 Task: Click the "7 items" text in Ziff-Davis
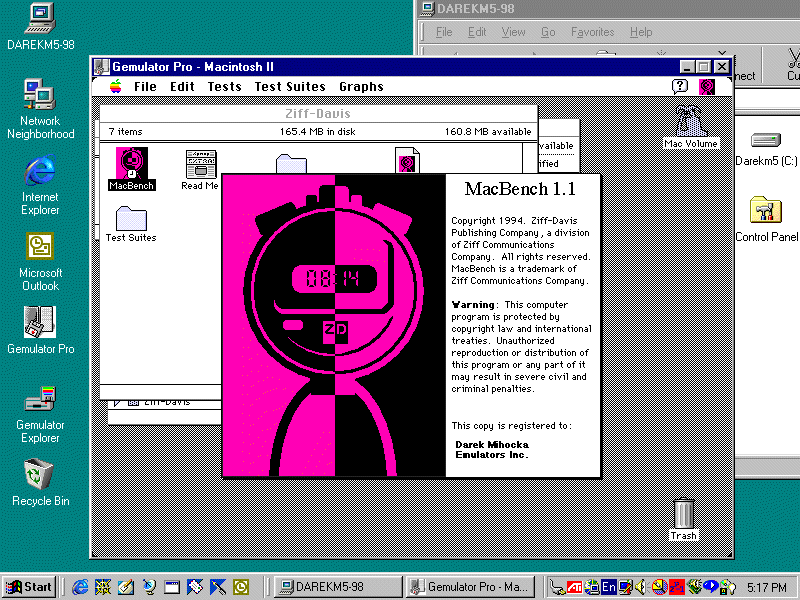(125, 132)
